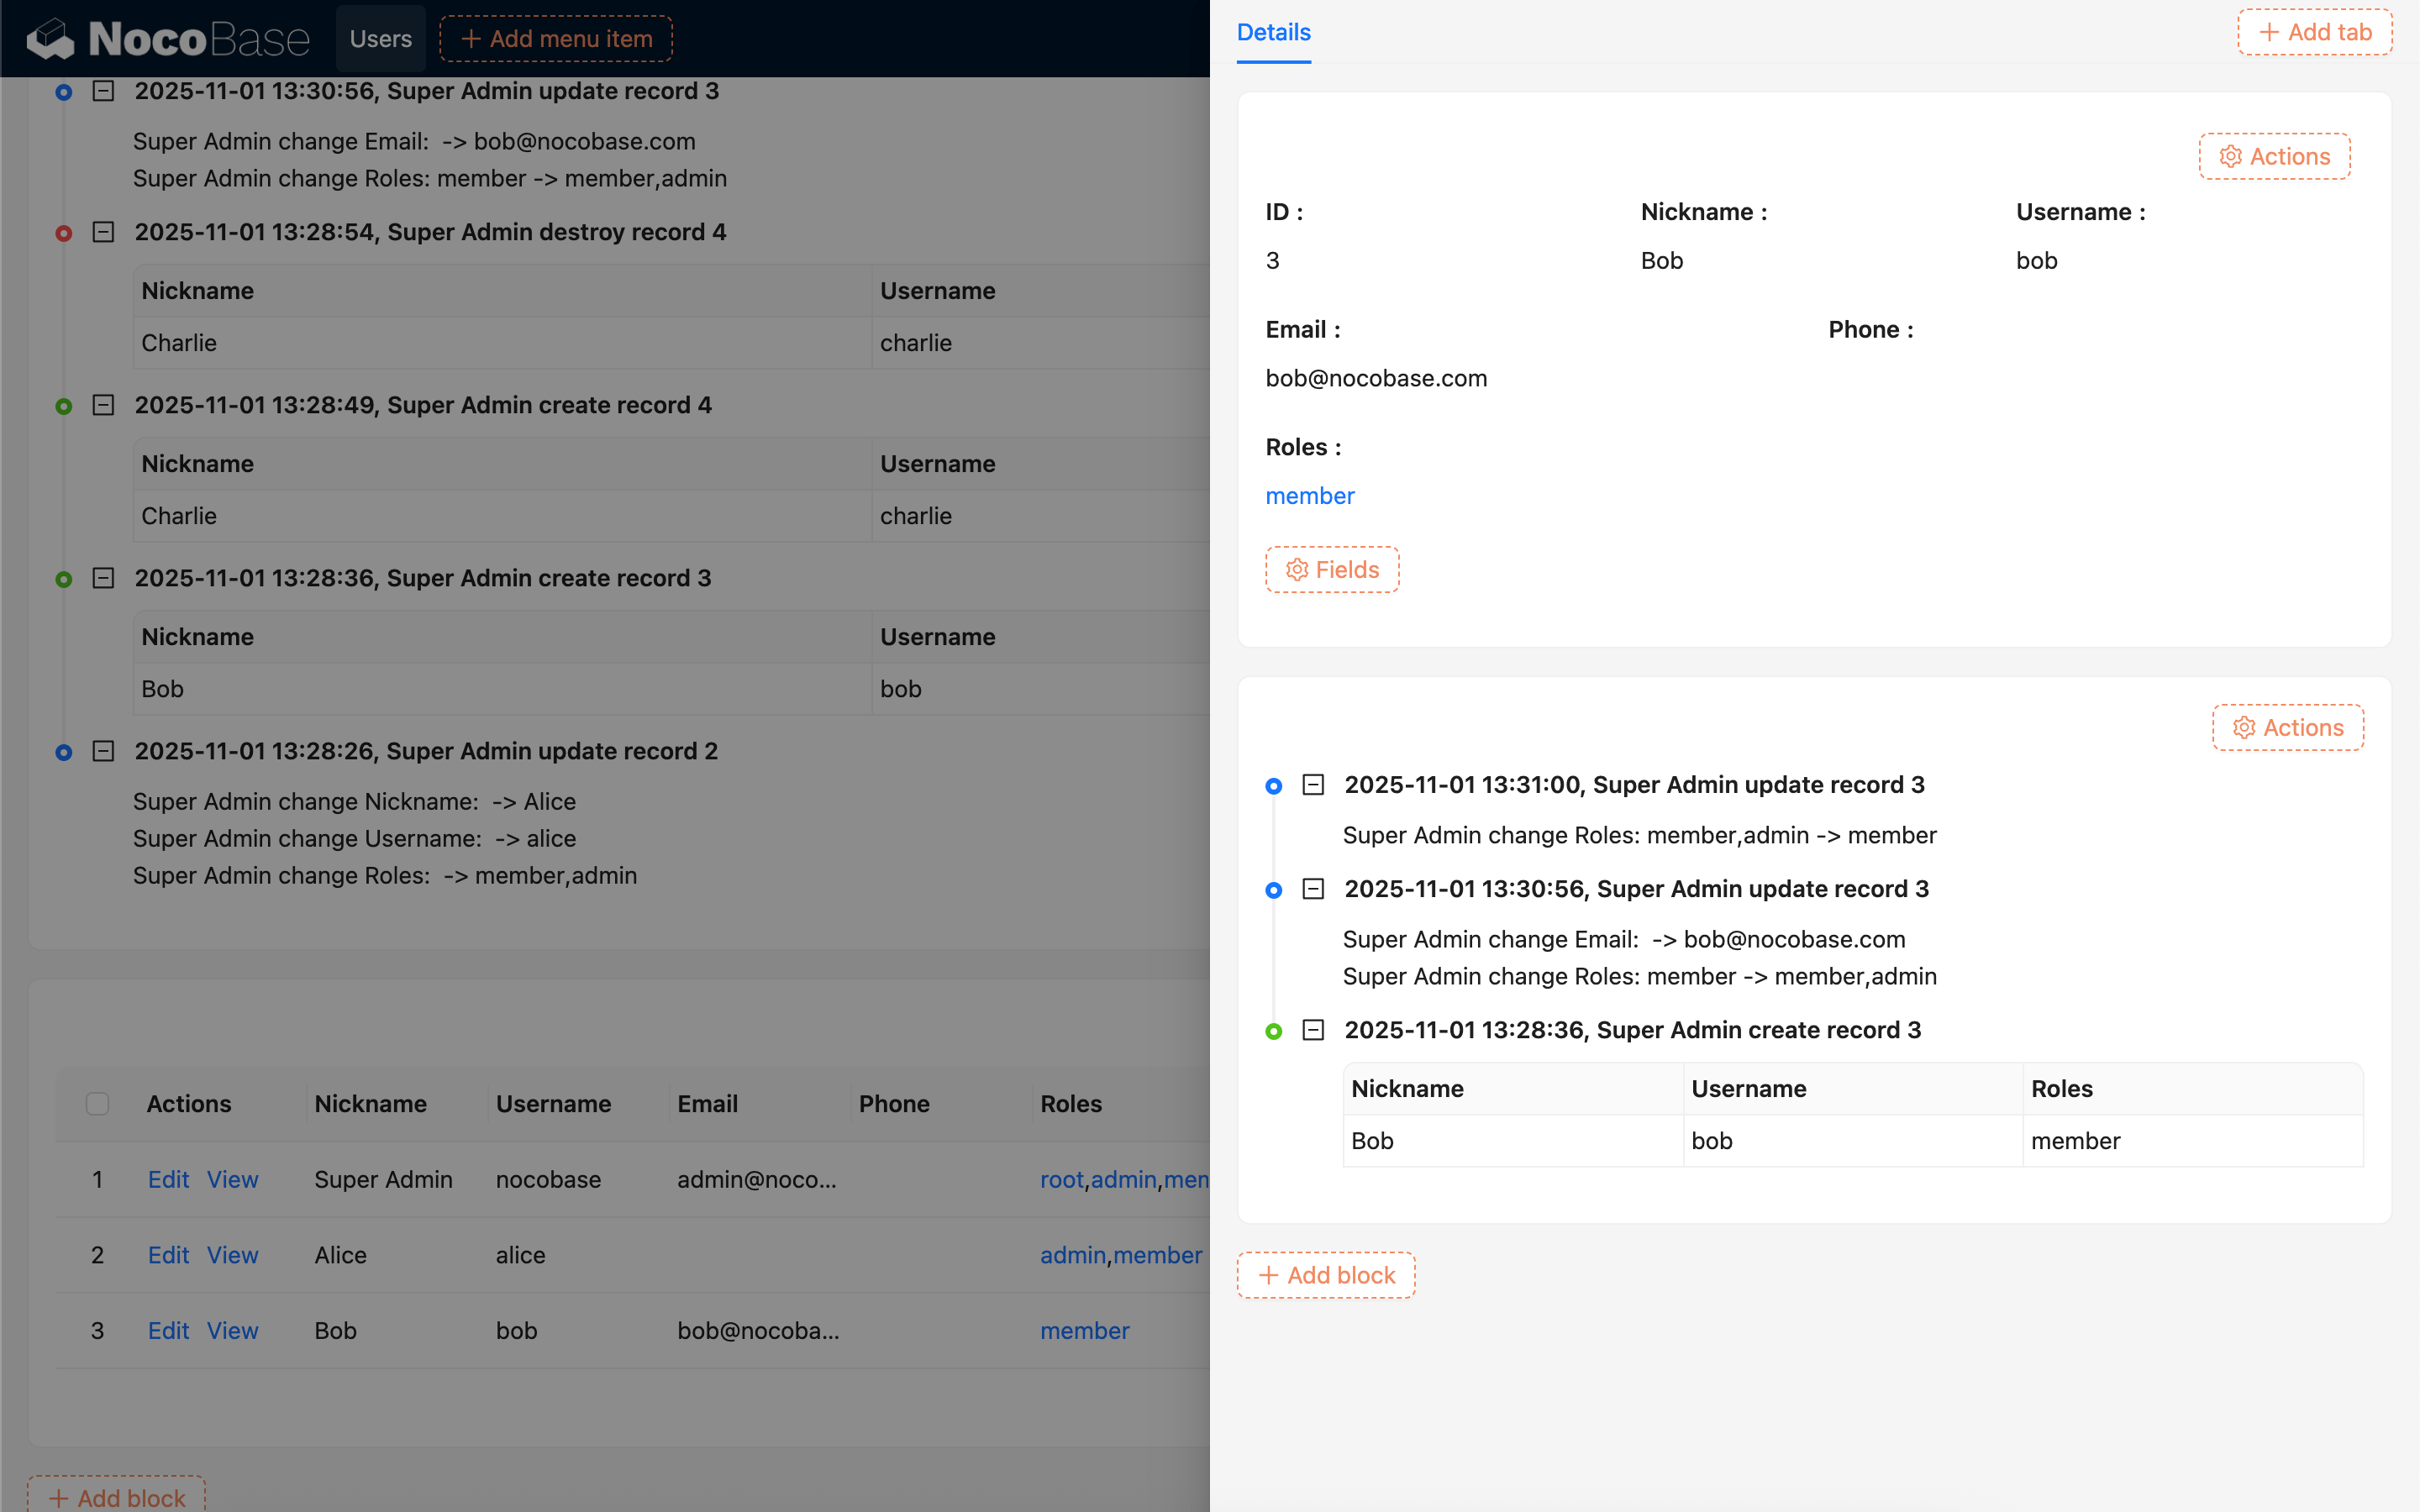Click Add block button in drawer
This screenshot has height=1512, width=2420.
coord(1326,1275)
